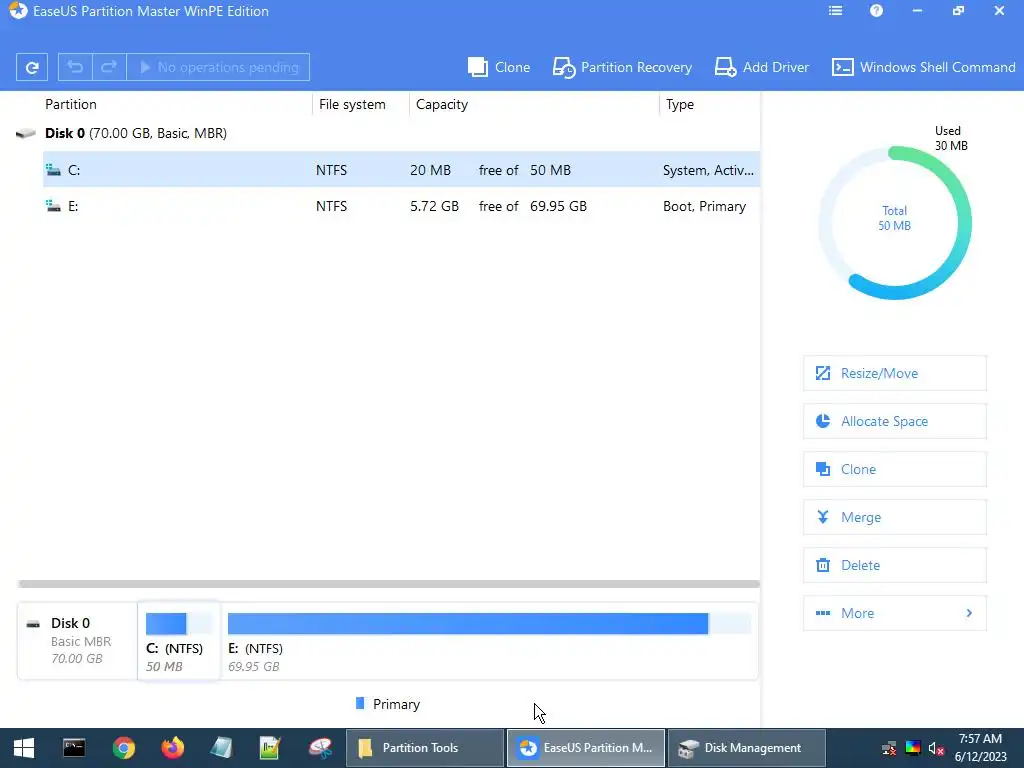Click the network tray icon
This screenshot has width=1024, height=768.
pos(889,748)
